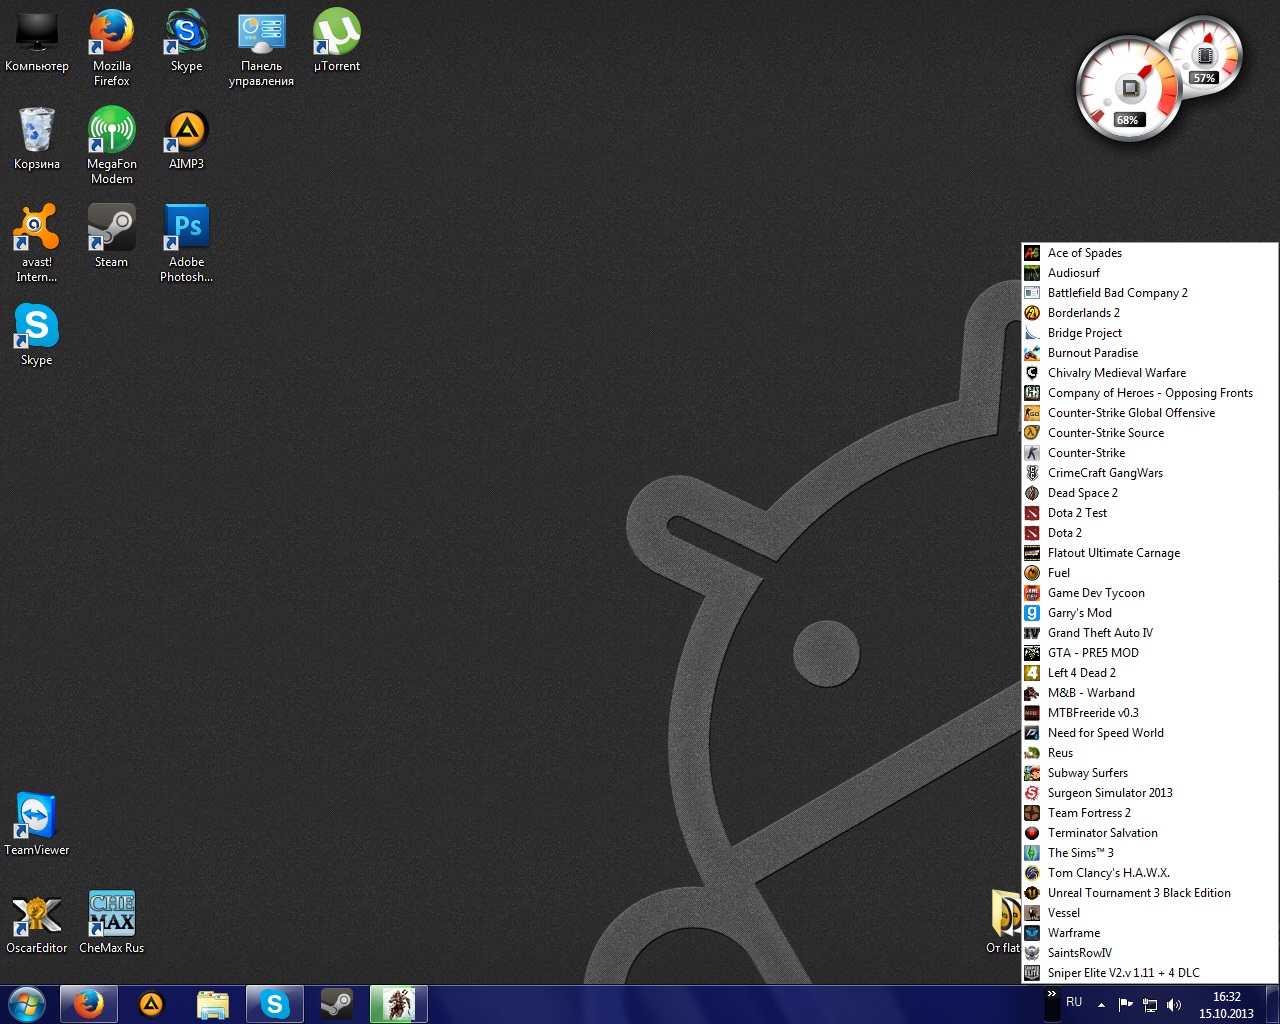This screenshot has height=1024, width=1280.
Task: Select Battlefield Bad Company 2 entry
Action: 1150,293
